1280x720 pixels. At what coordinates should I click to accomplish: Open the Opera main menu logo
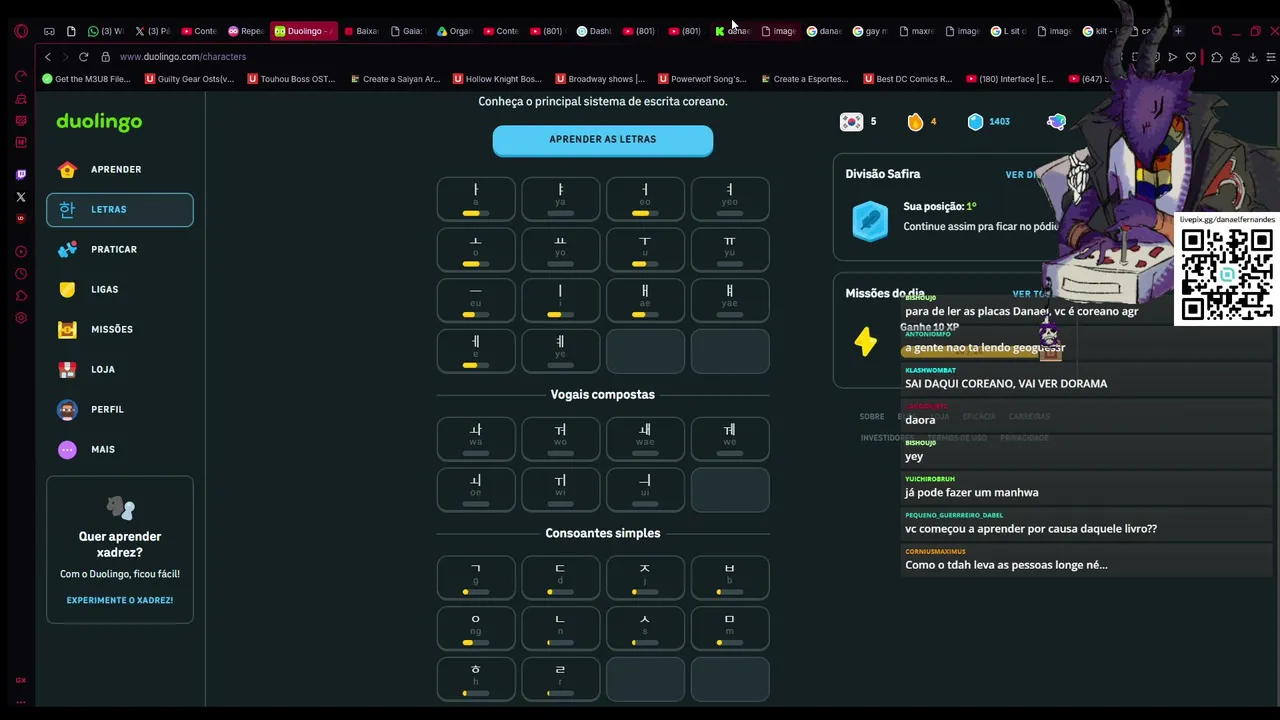pyautogui.click(x=21, y=31)
